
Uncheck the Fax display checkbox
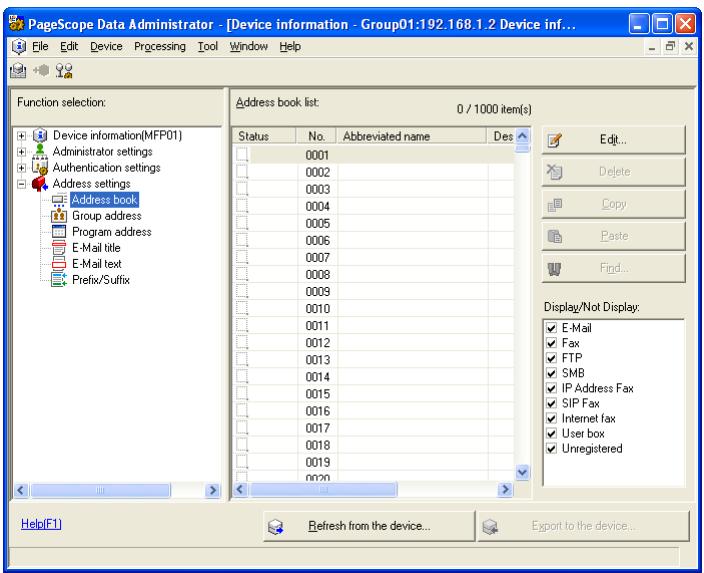[551, 343]
